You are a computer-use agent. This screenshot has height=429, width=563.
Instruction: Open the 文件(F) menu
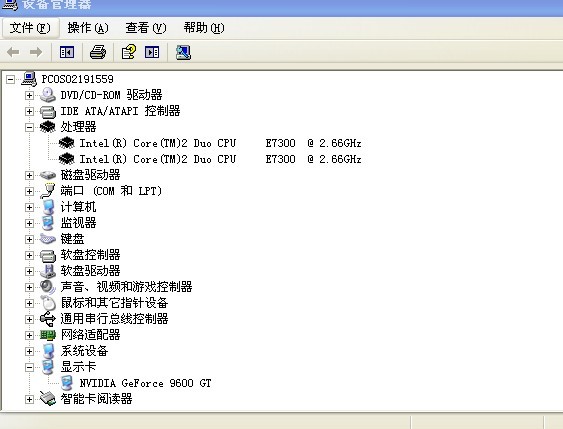coord(30,28)
